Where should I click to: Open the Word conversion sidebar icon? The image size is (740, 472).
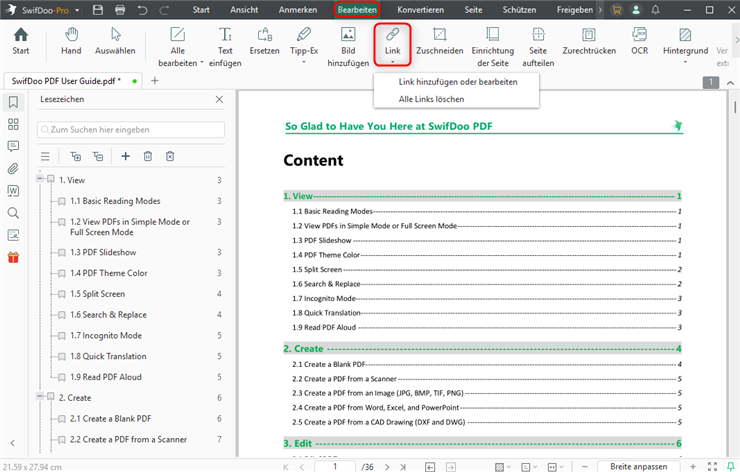pos(13,191)
